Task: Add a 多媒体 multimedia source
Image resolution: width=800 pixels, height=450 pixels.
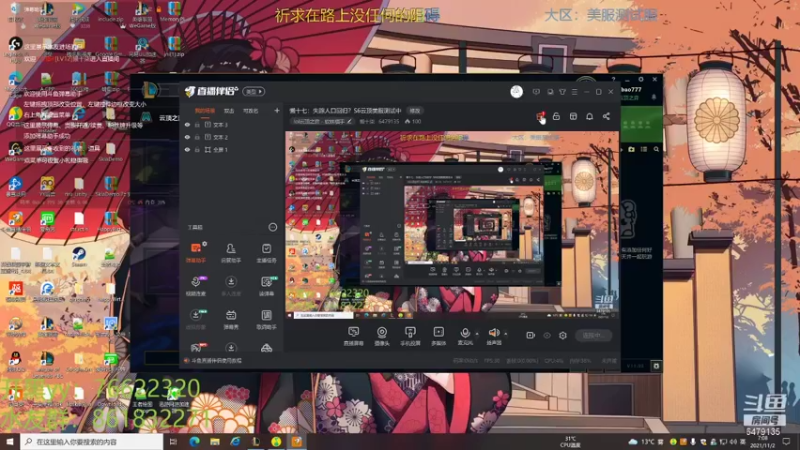Action: click(438, 336)
